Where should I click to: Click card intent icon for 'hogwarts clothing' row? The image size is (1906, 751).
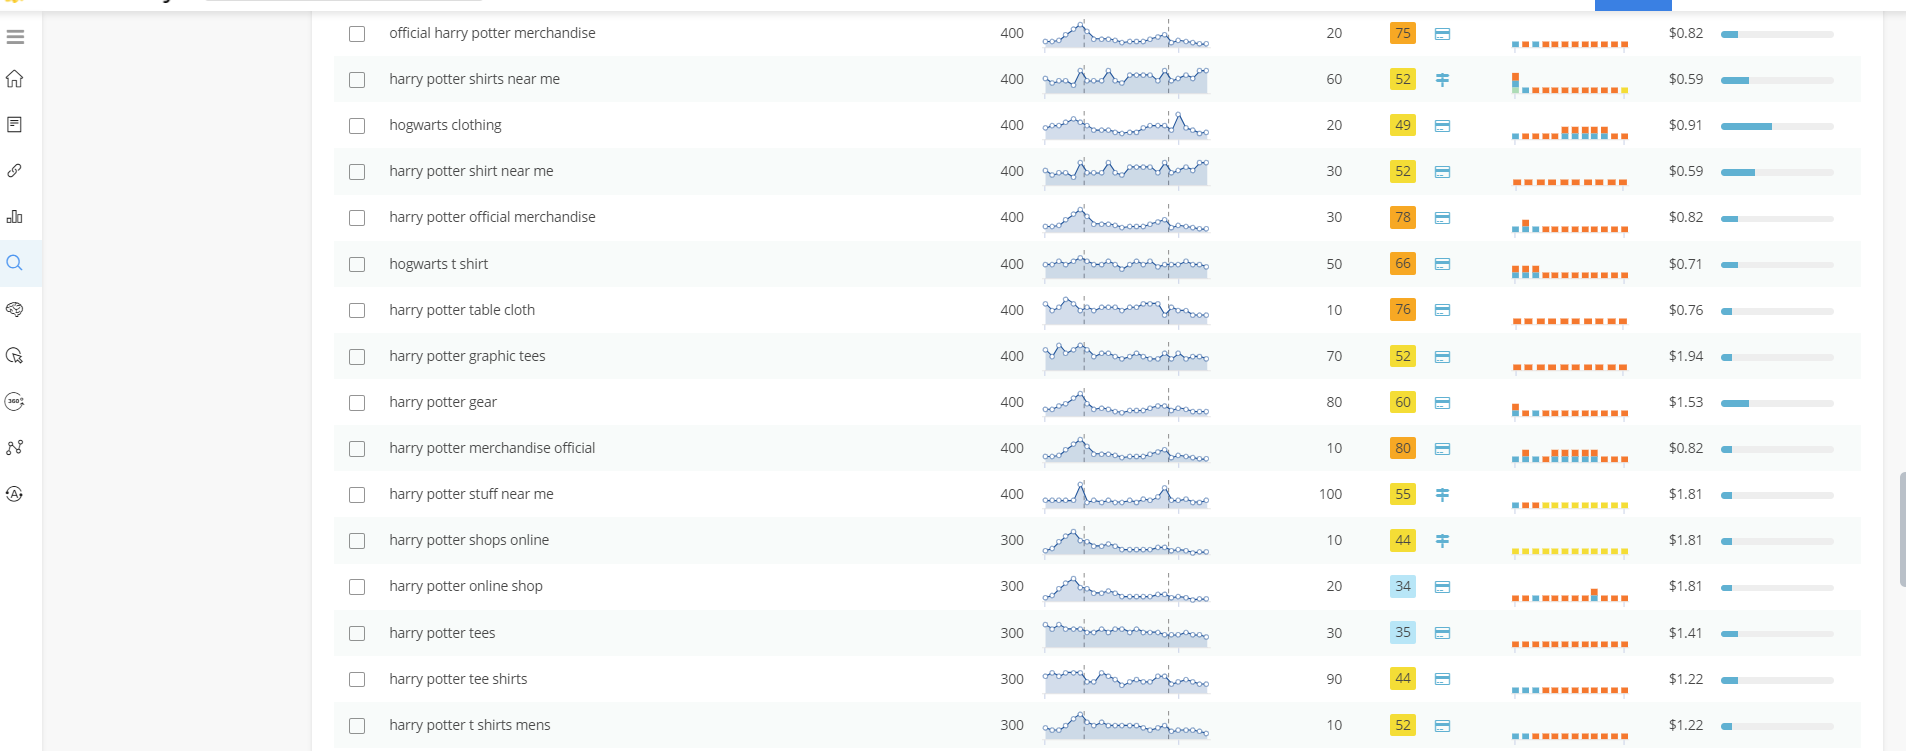[1442, 126]
